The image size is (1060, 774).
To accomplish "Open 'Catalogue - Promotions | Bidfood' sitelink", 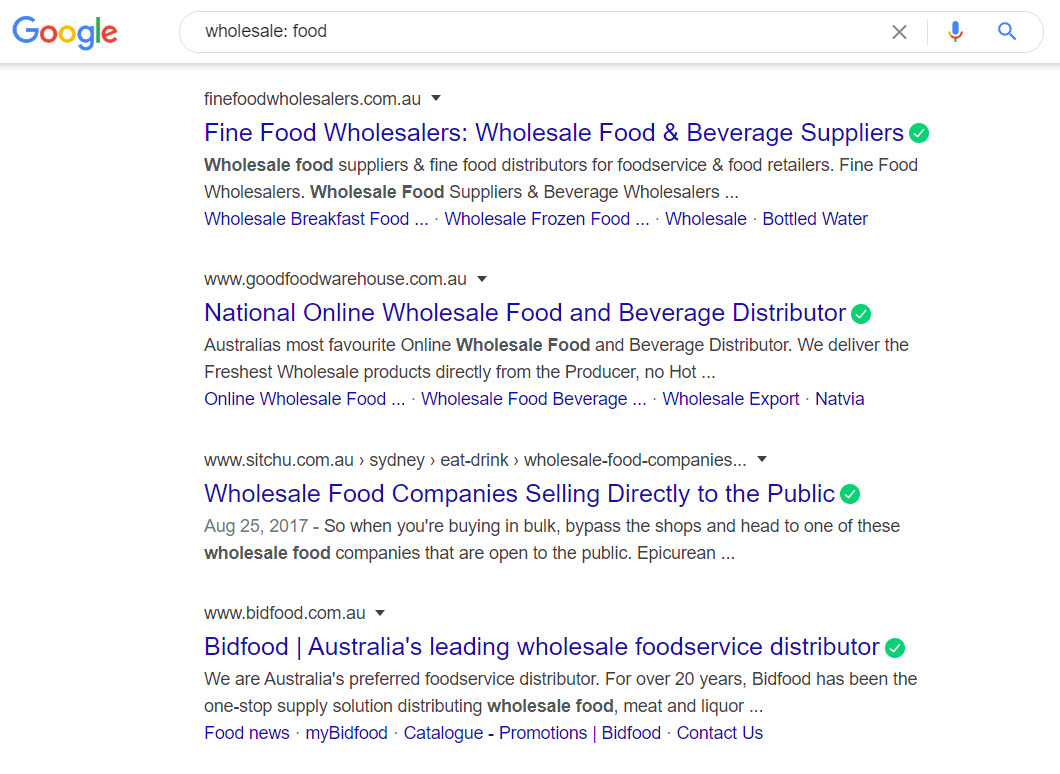I will coord(532,733).
